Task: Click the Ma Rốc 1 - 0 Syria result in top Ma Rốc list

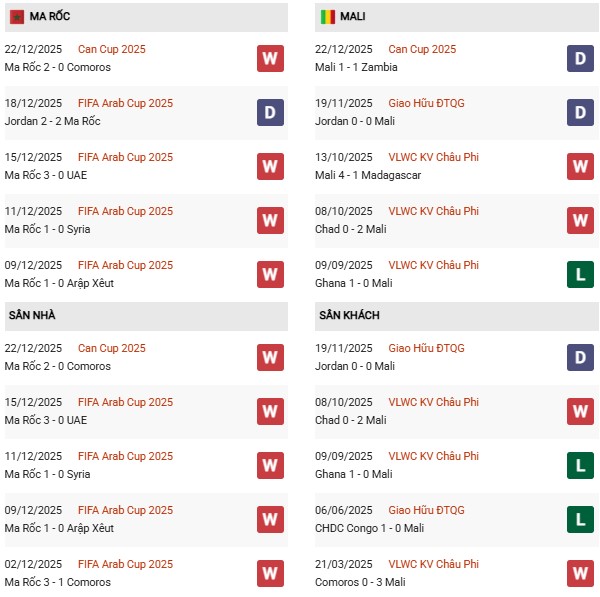Action: click(x=47, y=229)
